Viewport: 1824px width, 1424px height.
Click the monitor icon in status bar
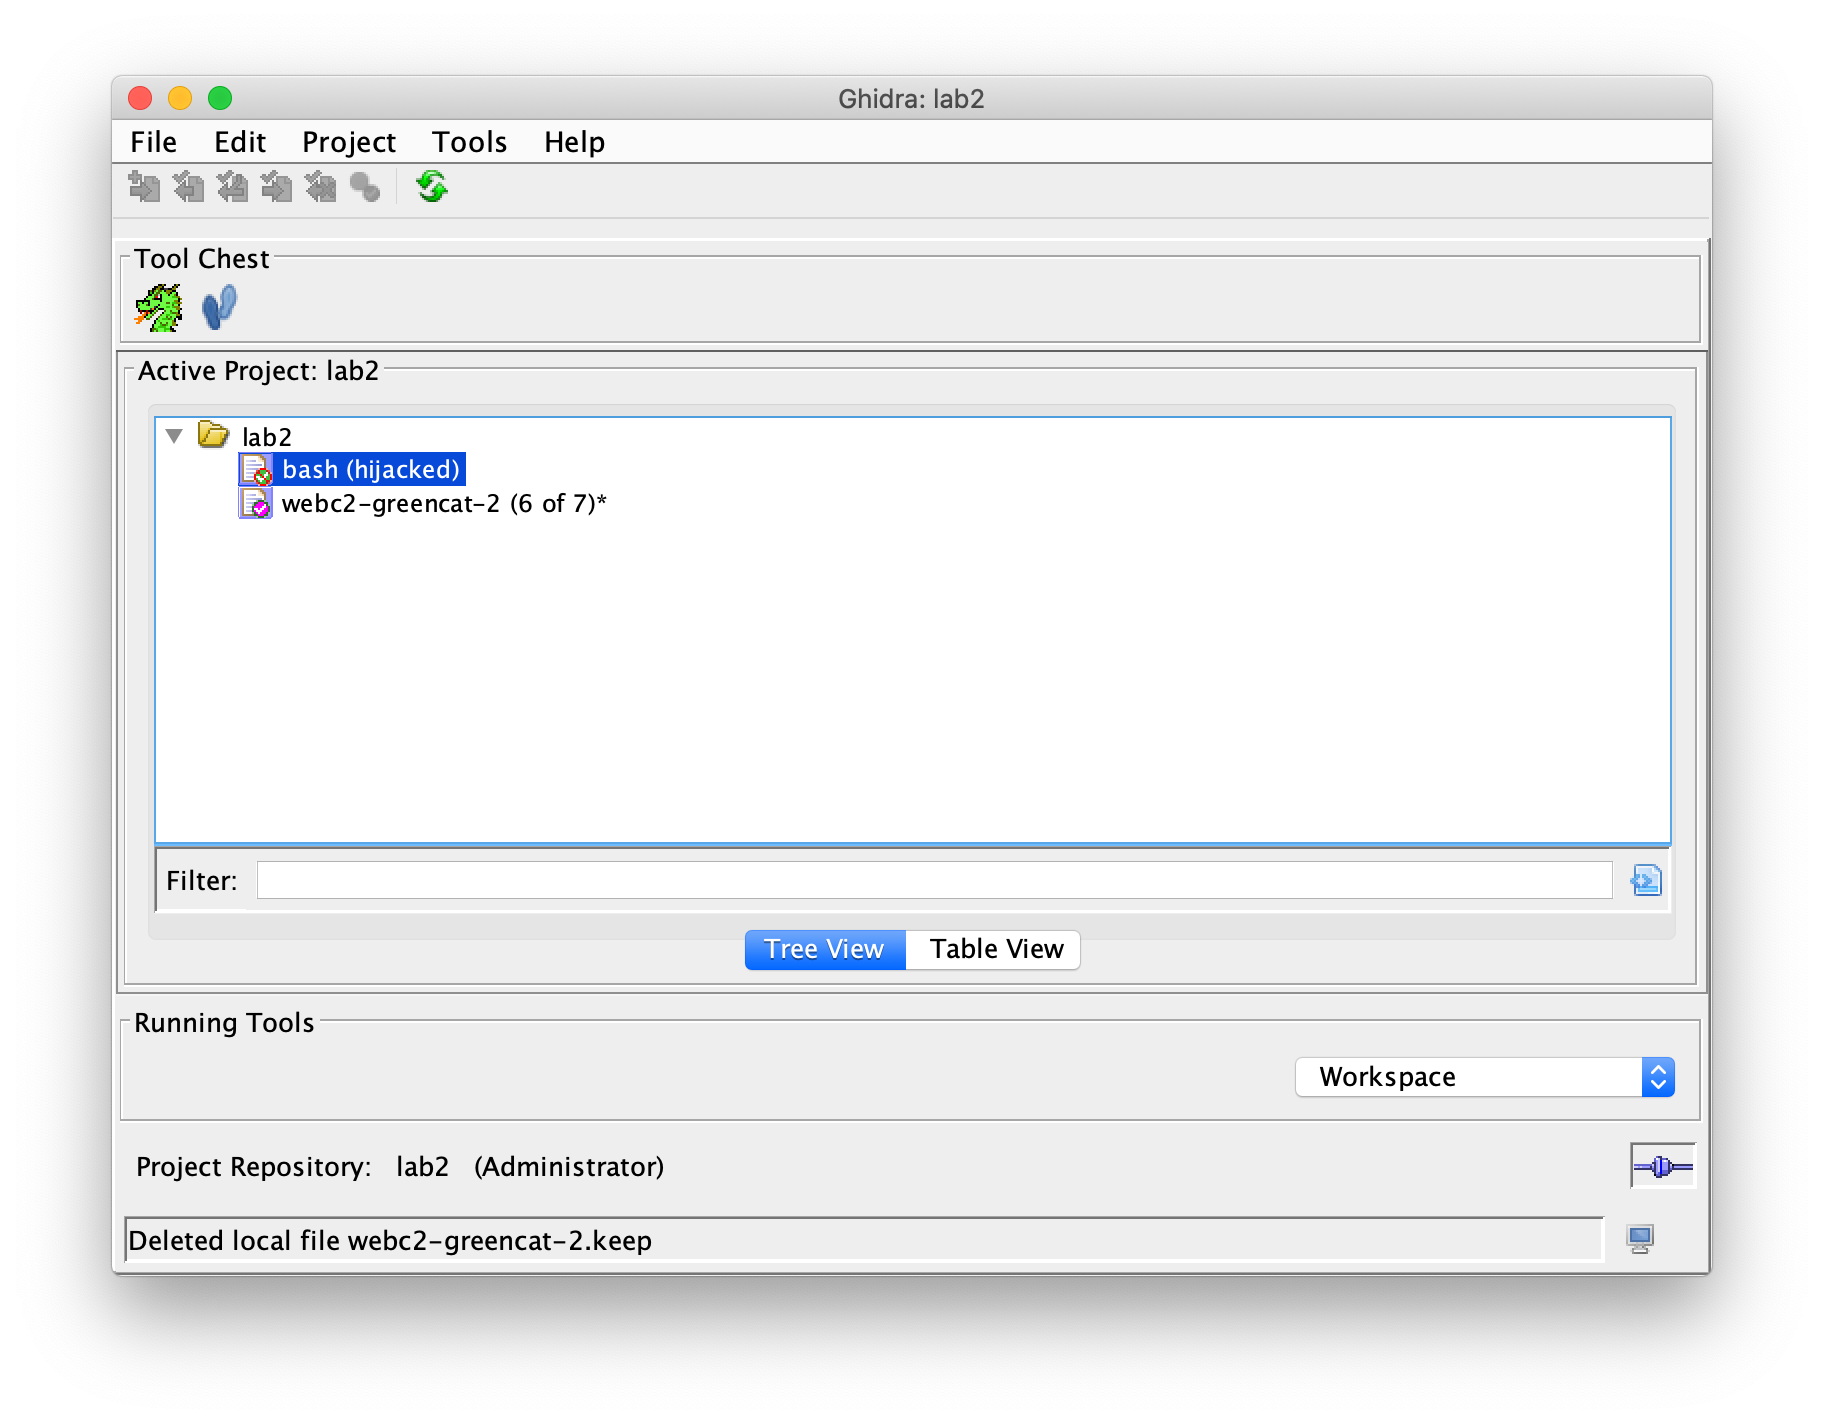pyautogui.click(x=1640, y=1240)
